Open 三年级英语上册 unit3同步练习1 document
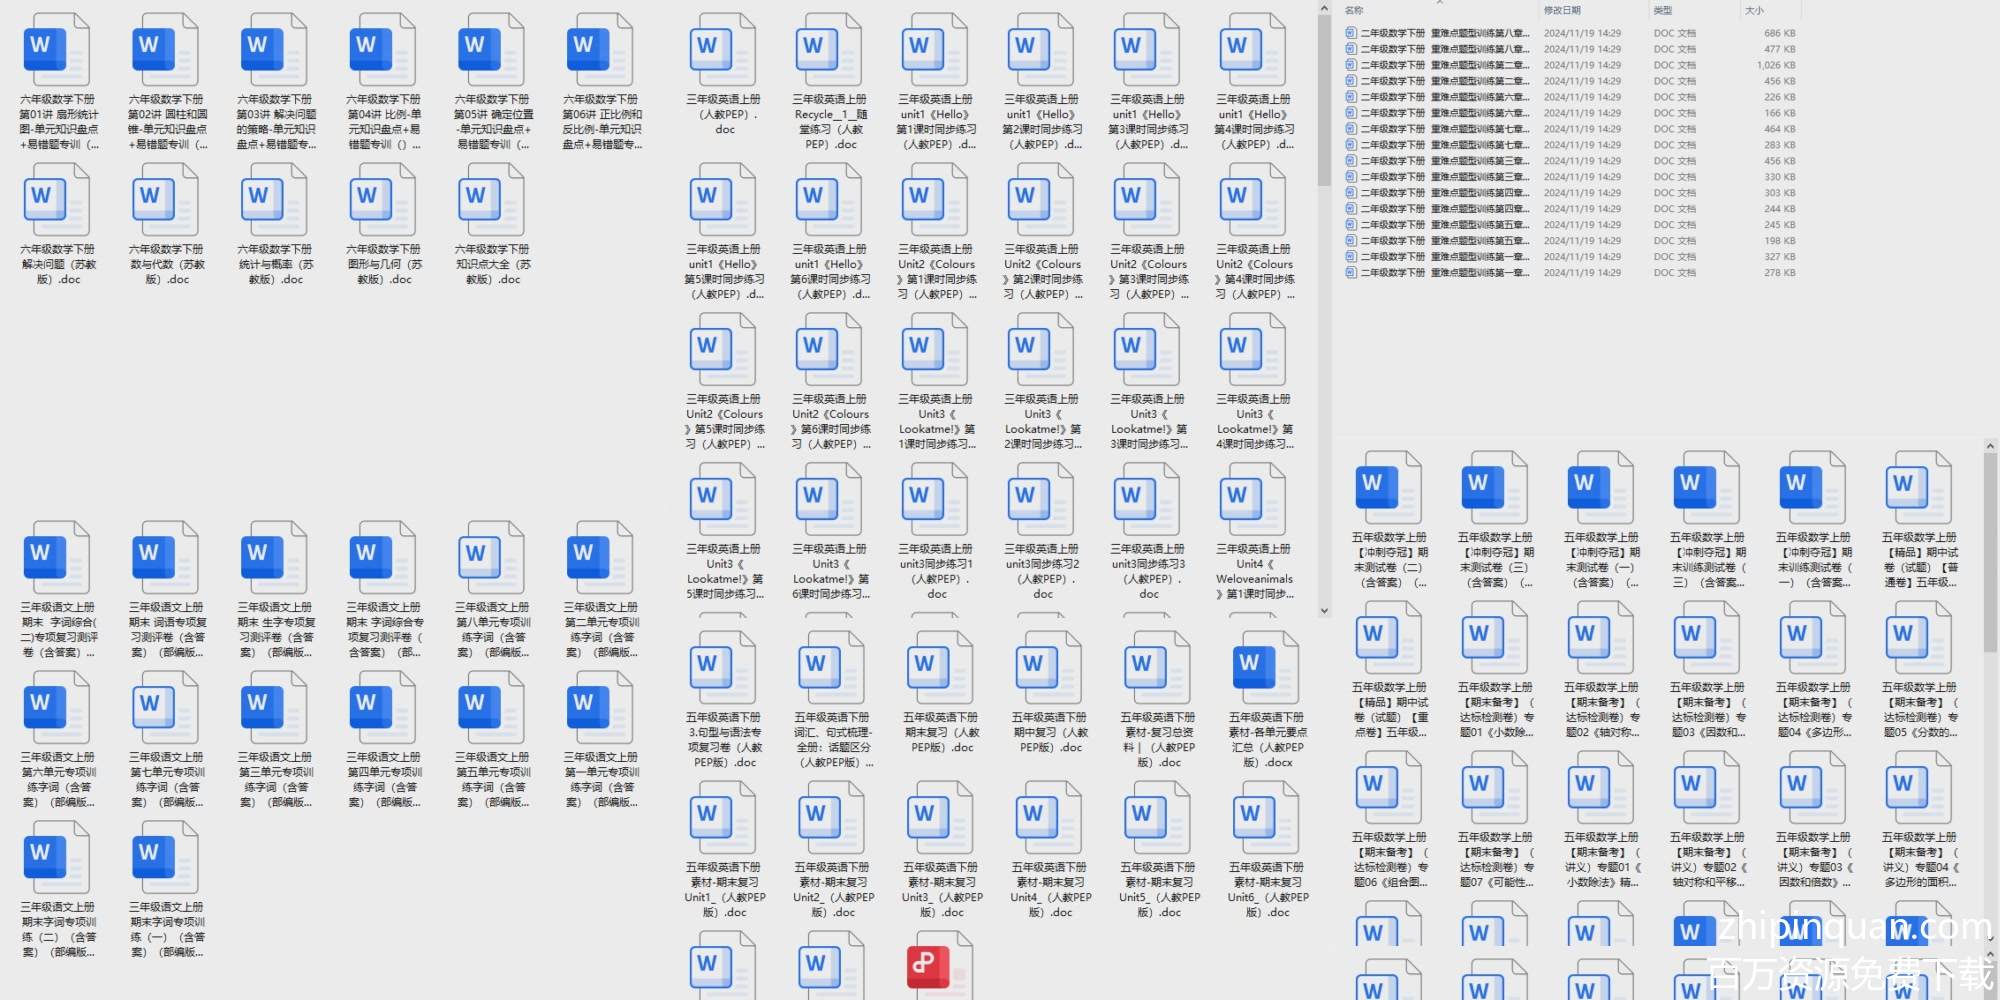2000x1000 pixels. [x=936, y=532]
